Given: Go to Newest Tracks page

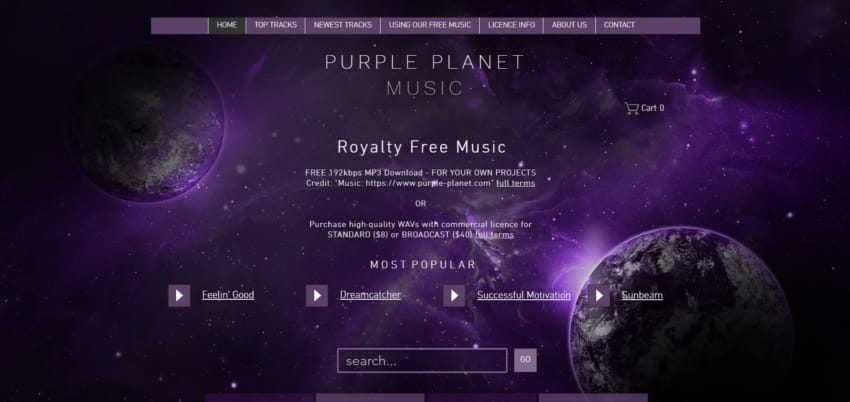Looking at the screenshot, I should 343,25.
